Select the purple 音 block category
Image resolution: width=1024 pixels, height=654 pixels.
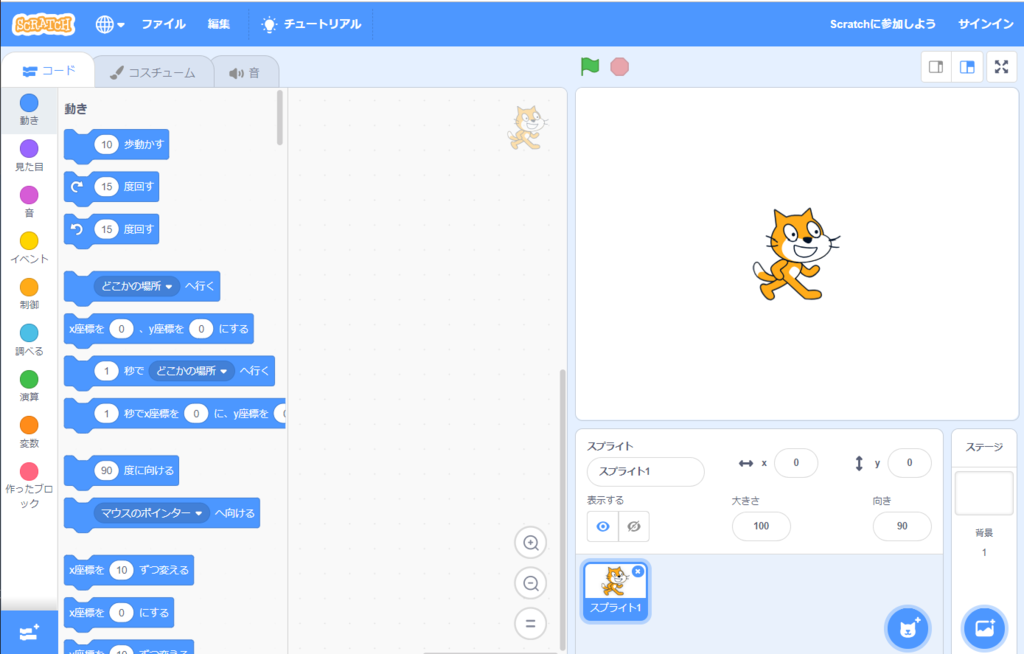click(x=29, y=202)
